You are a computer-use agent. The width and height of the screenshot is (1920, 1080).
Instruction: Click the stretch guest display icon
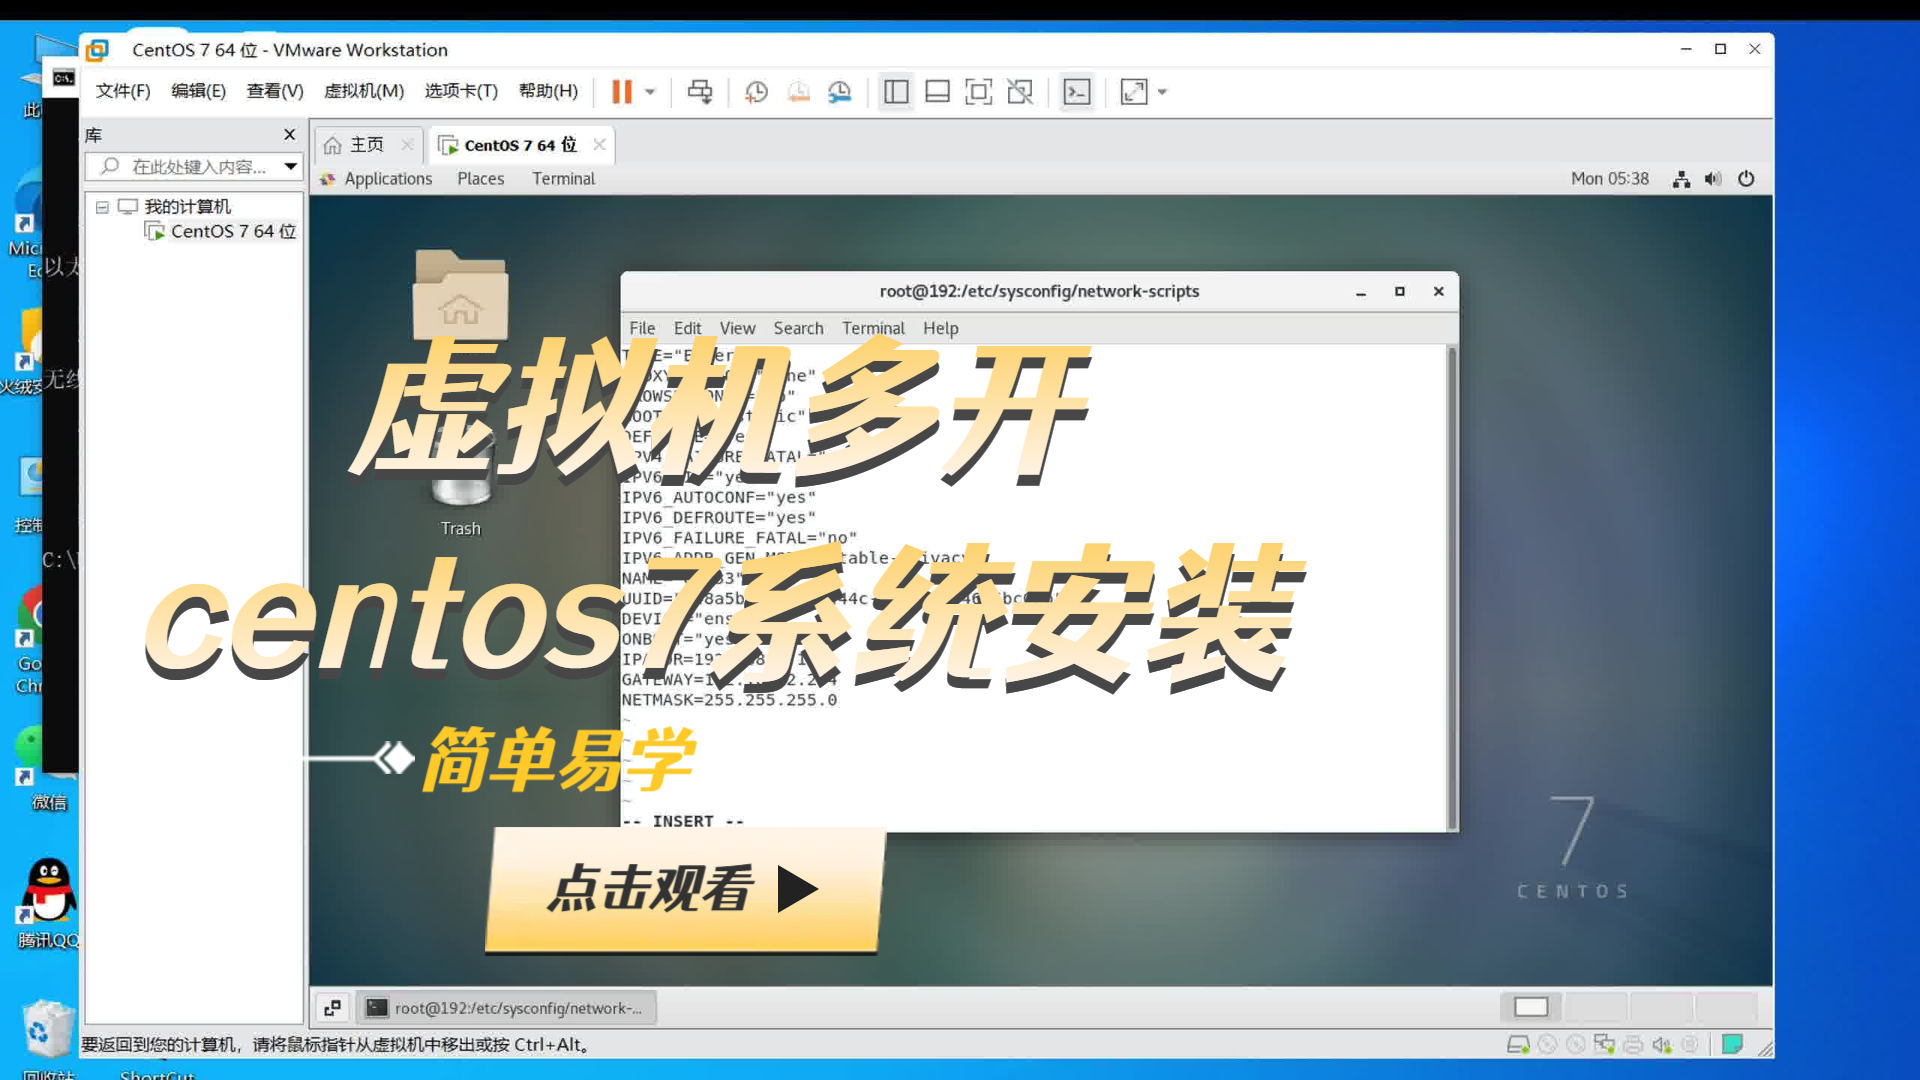pos(1134,92)
